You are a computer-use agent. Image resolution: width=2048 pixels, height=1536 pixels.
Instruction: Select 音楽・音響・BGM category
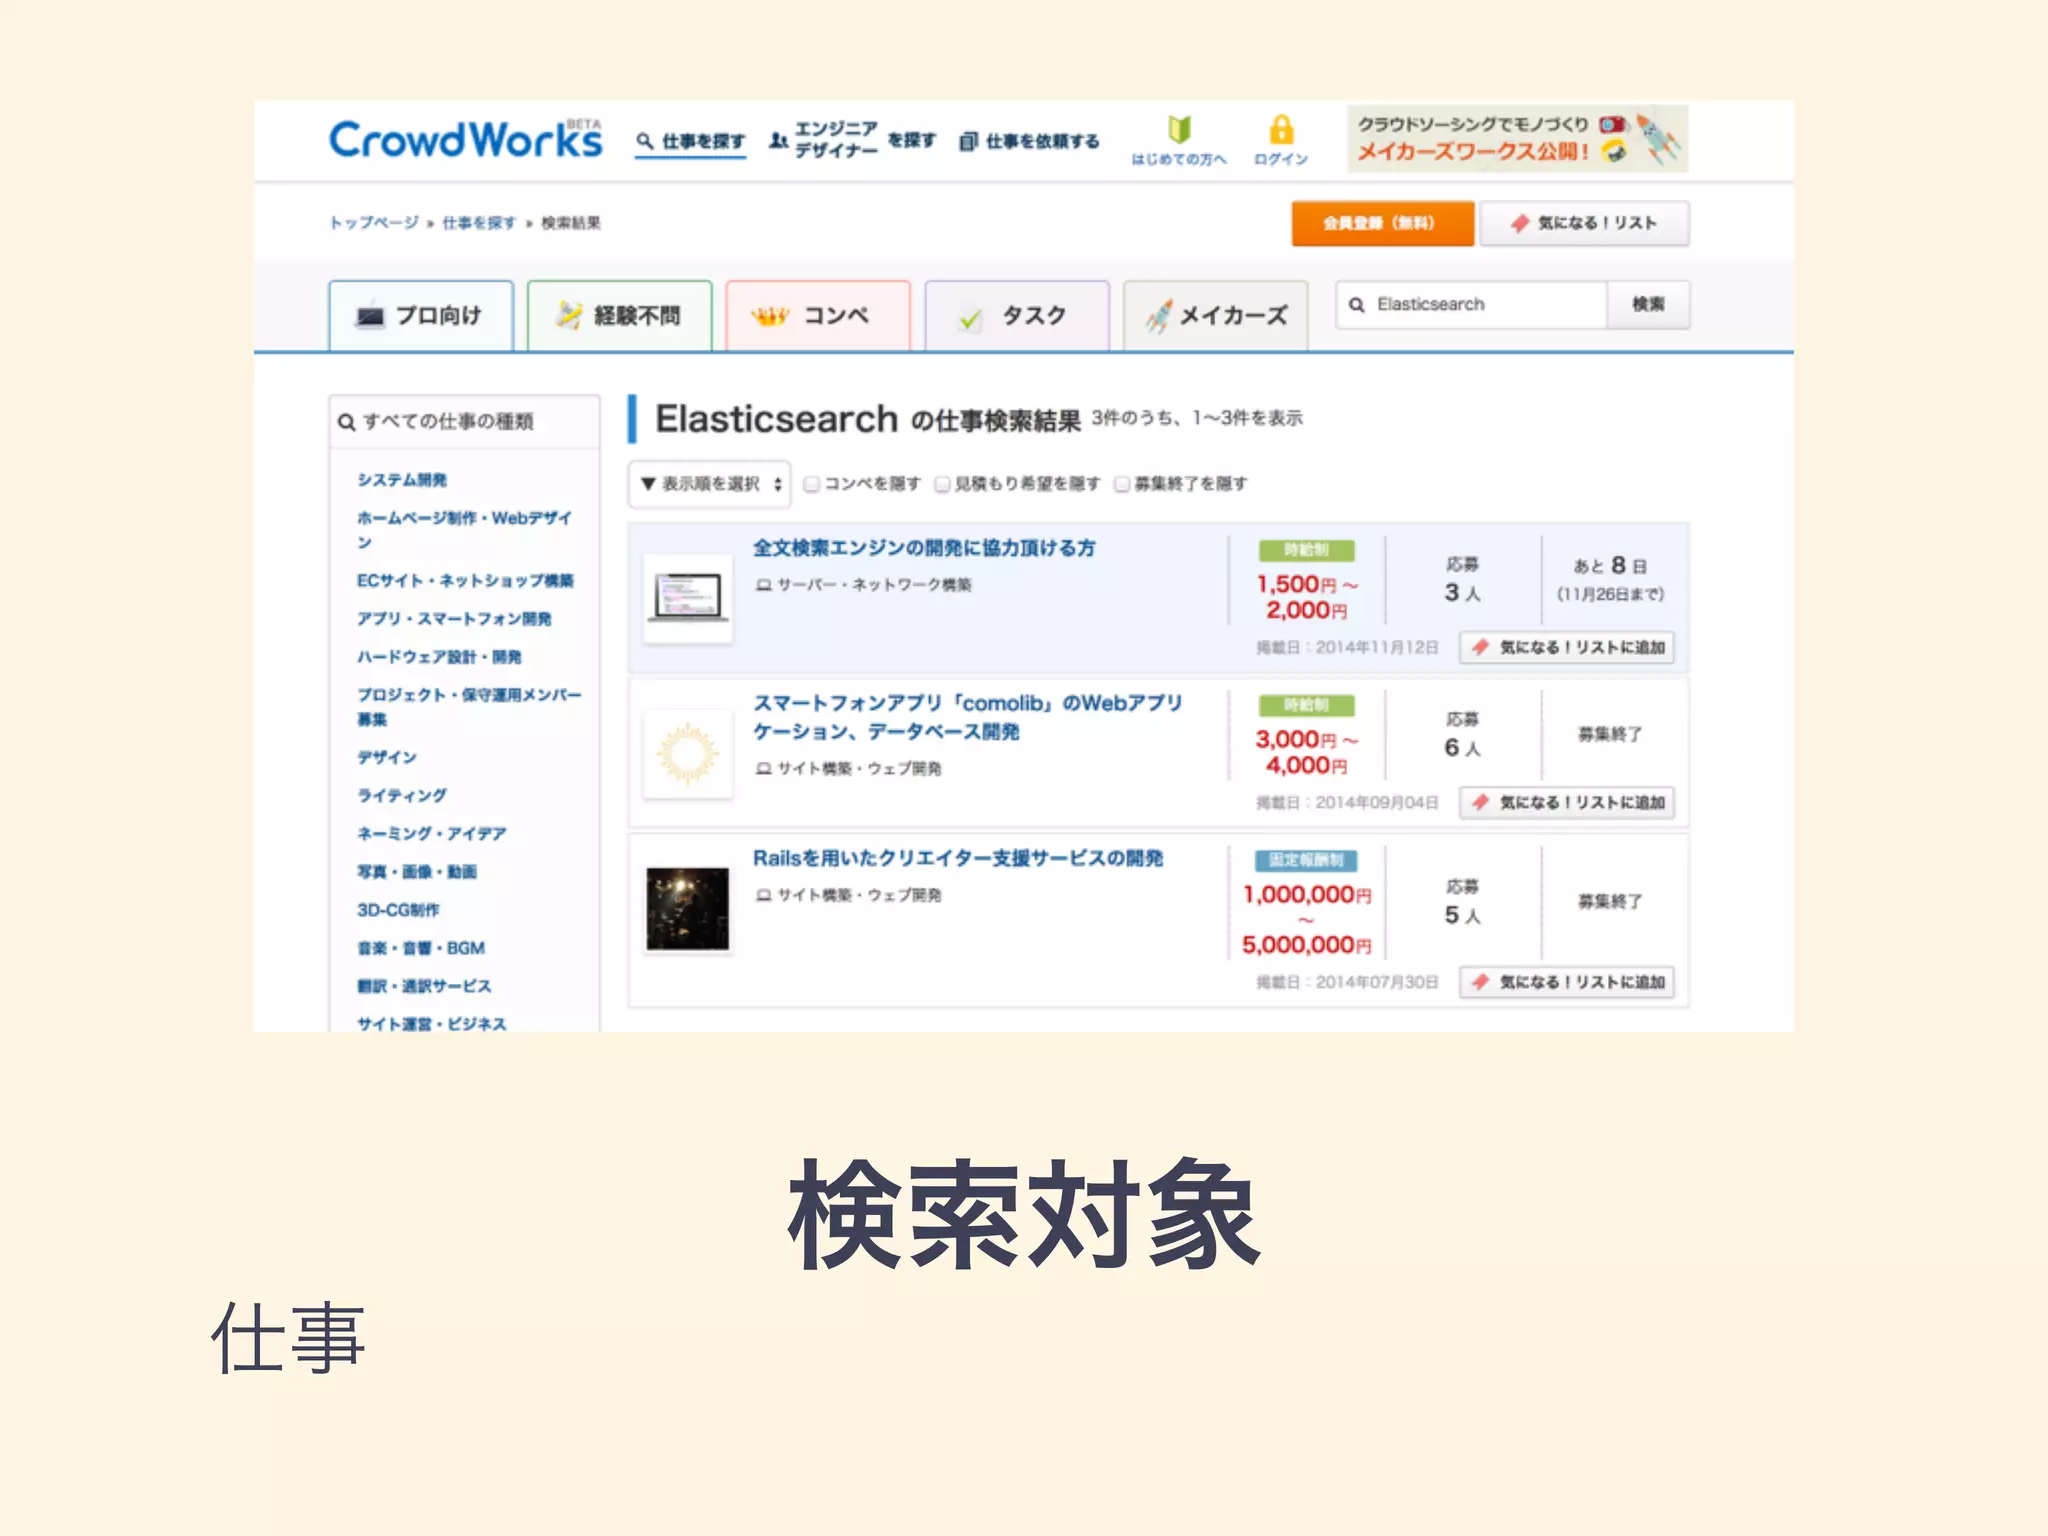tap(421, 948)
